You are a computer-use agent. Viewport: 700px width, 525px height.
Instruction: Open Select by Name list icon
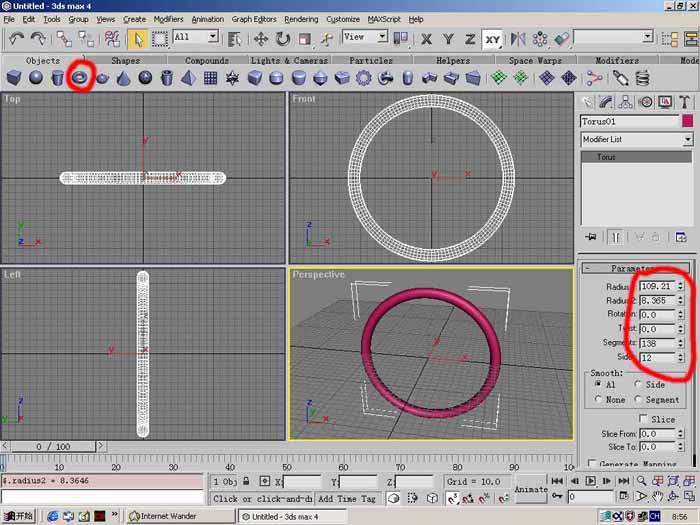pyautogui.click(x=234, y=39)
